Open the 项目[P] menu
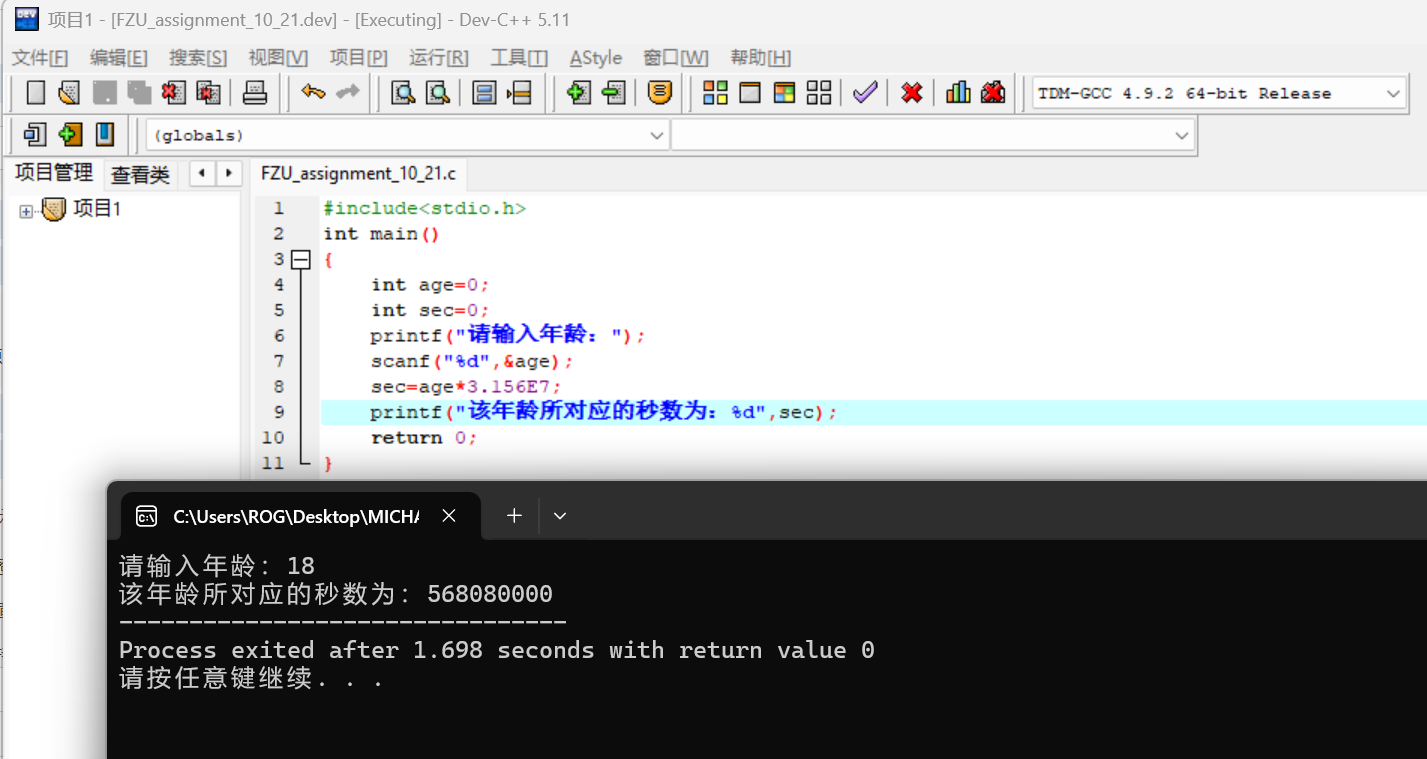Viewport: 1427px width, 759px height. [x=359, y=58]
